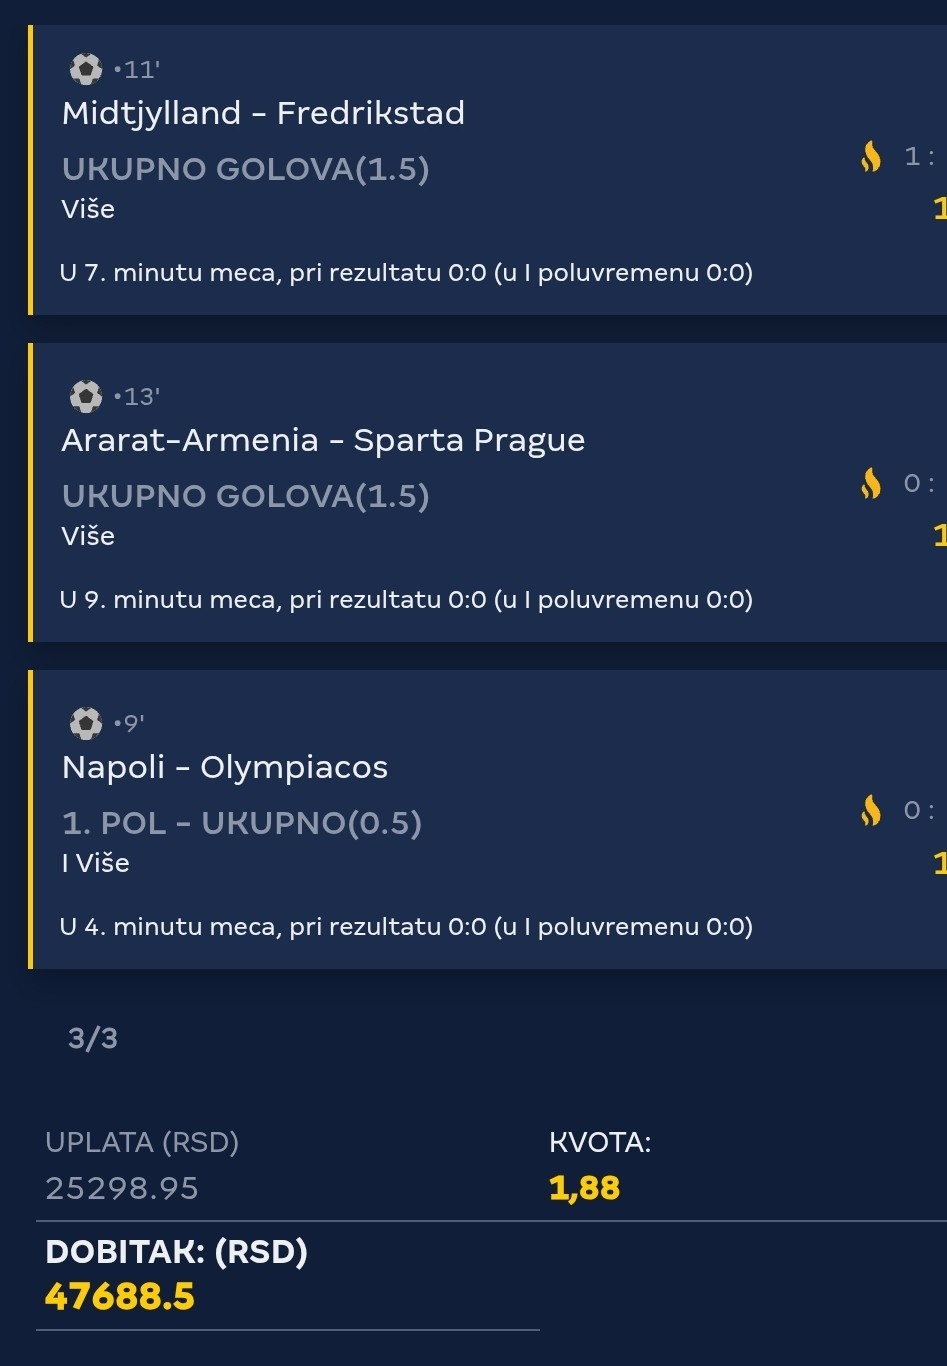Open the Midtjylland - Fredrikstad match
The height and width of the screenshot is (1366, 947).
(263, 113)
